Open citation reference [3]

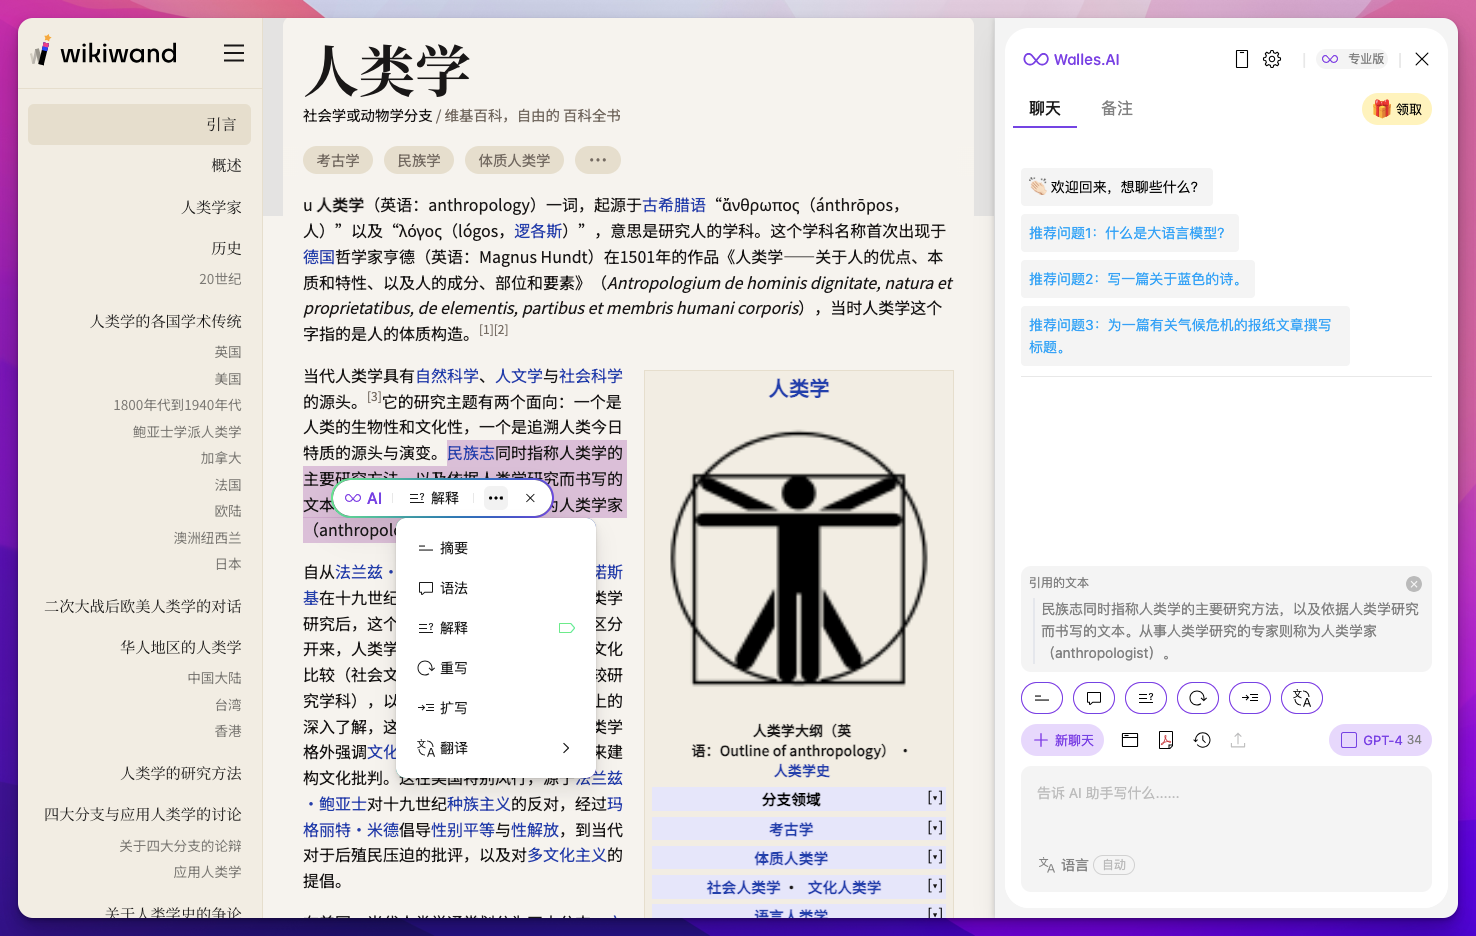374,397
